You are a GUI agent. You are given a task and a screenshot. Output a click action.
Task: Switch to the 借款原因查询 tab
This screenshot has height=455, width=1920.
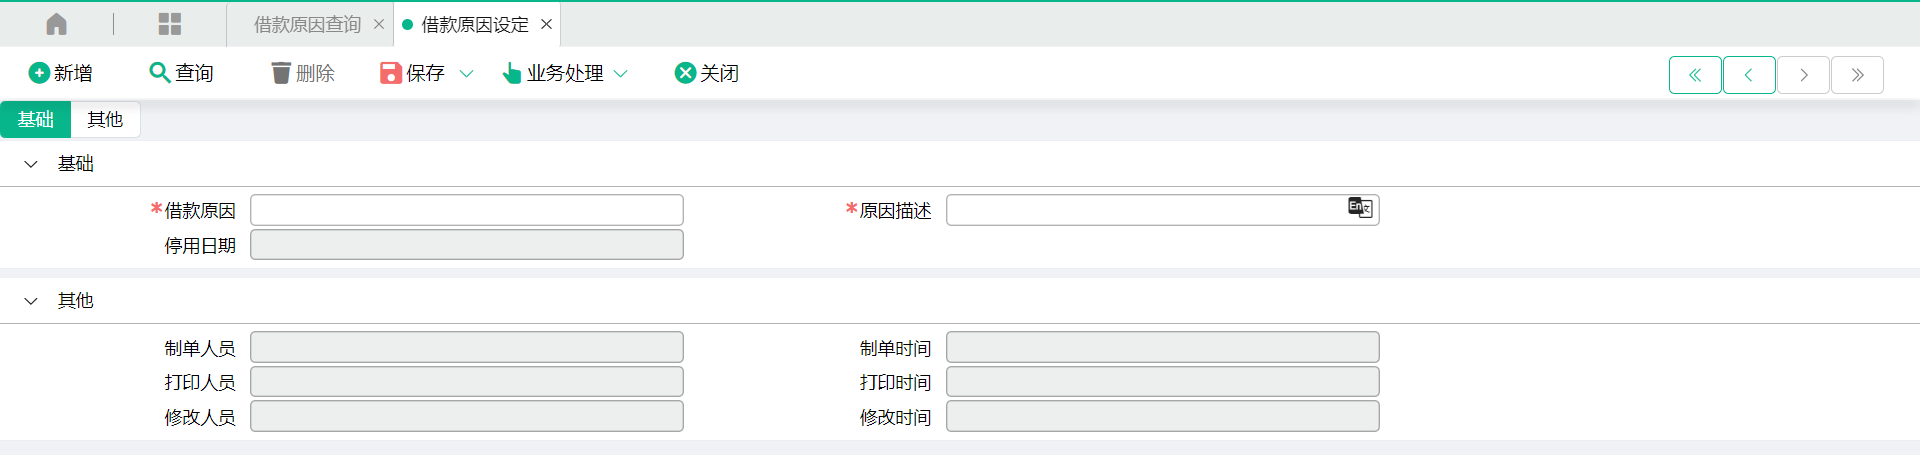[x=307, y=25]
